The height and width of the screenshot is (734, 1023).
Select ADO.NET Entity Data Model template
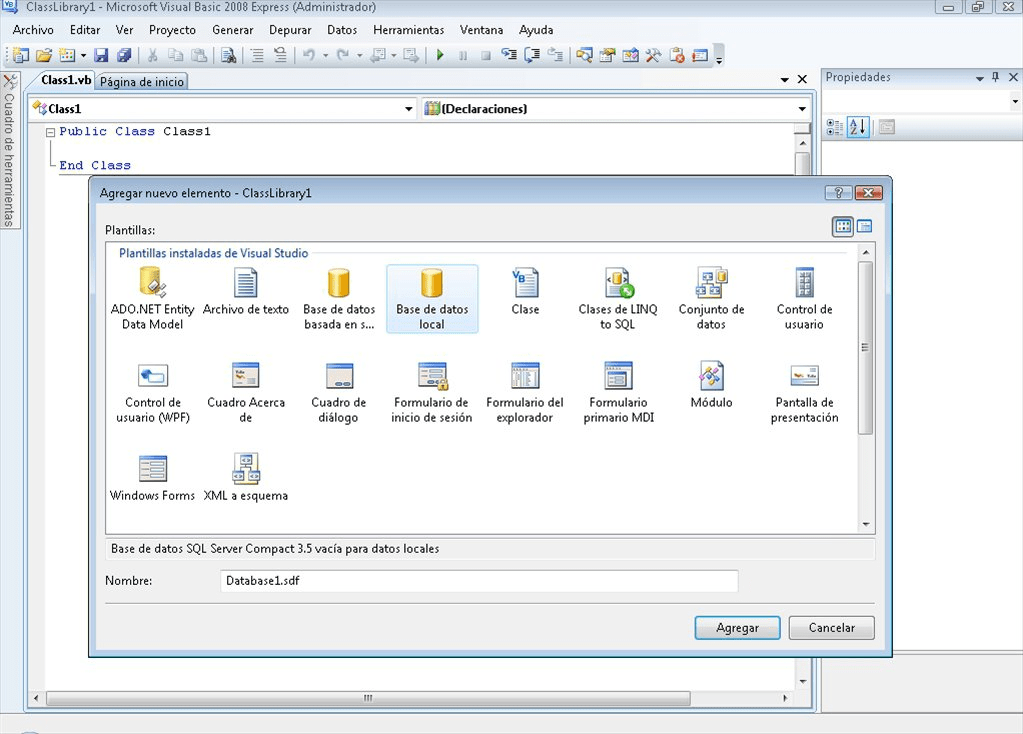click(152, 299)
